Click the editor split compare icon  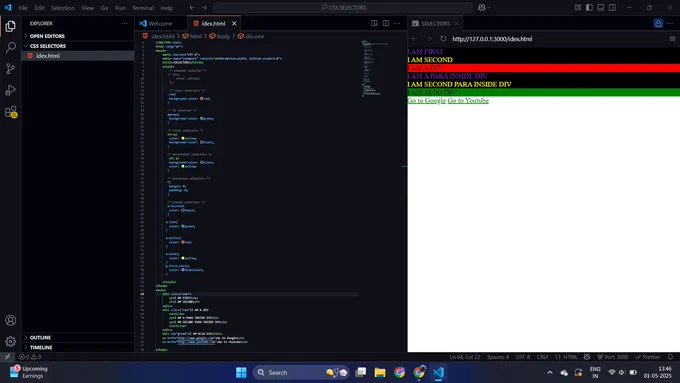(x=374, y=23)
